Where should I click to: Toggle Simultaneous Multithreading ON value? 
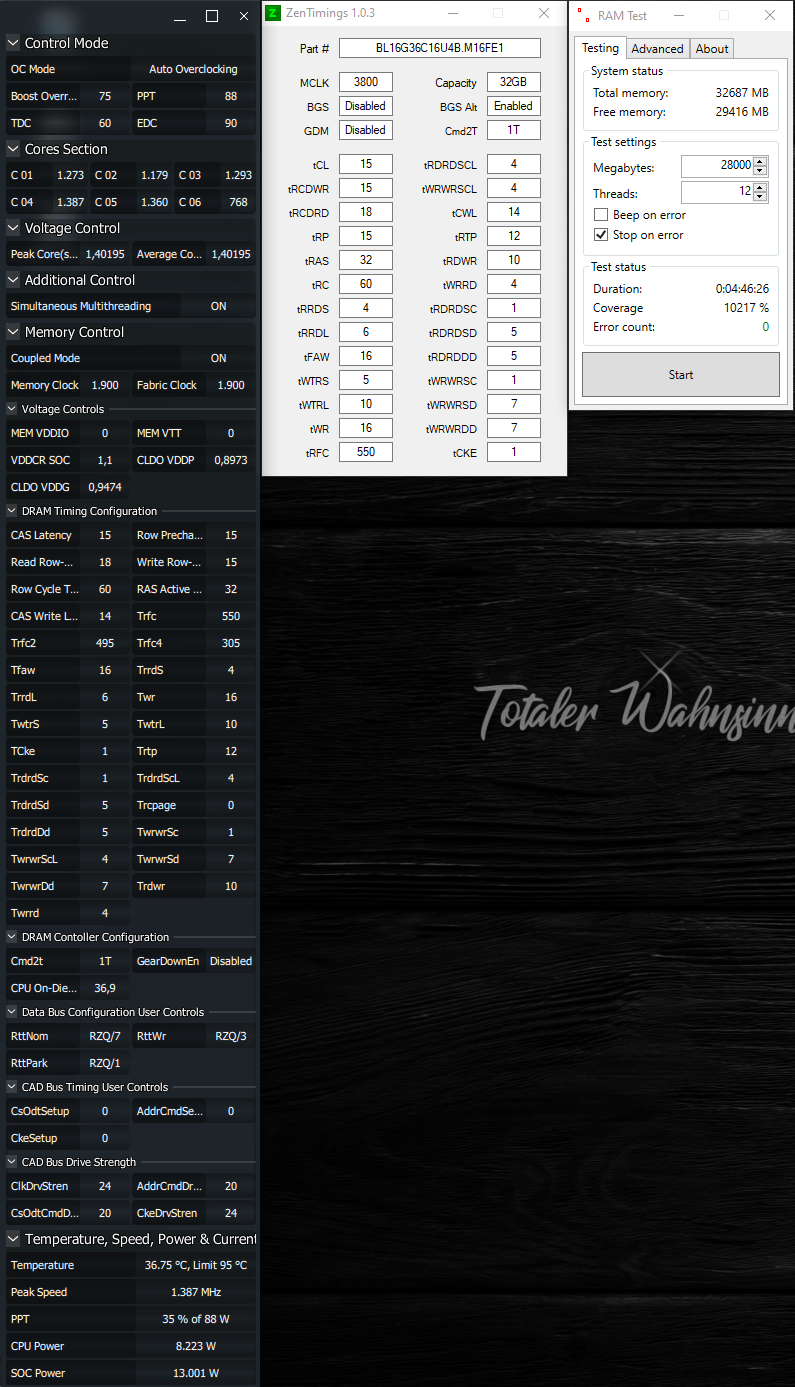pos(218,306)
